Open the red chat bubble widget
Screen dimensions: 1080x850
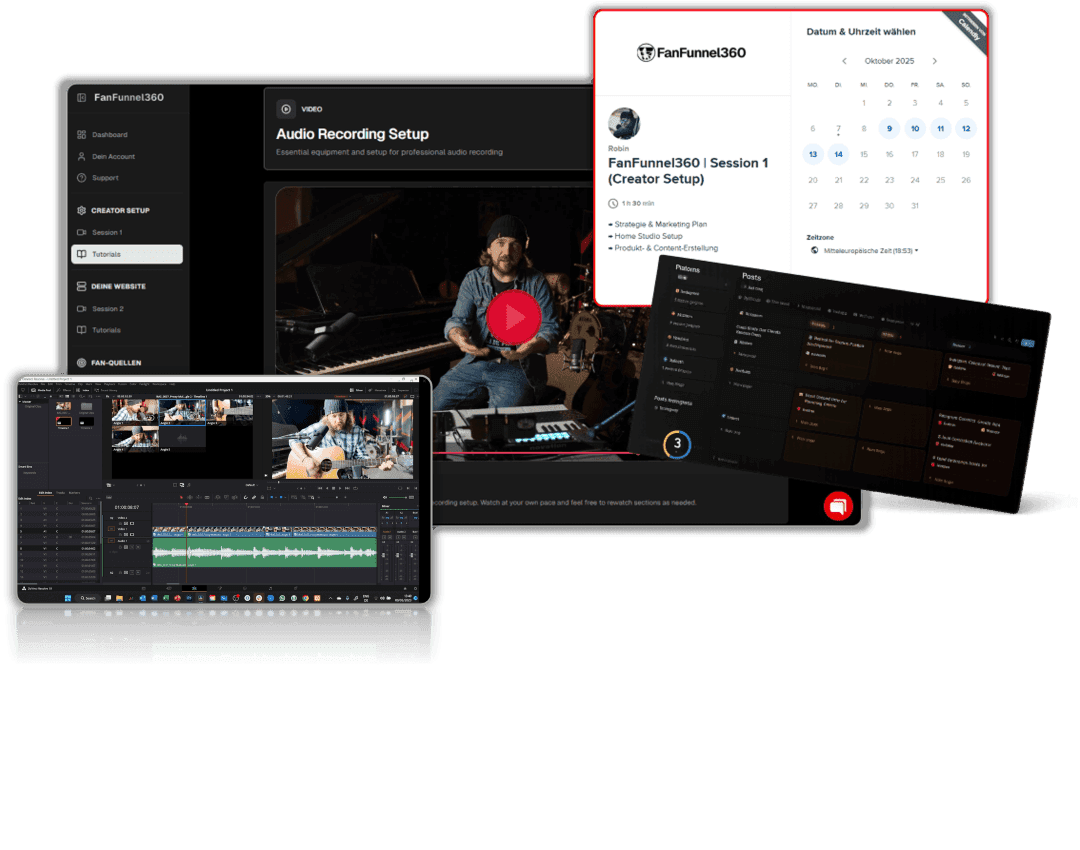(x=838, y=507)
